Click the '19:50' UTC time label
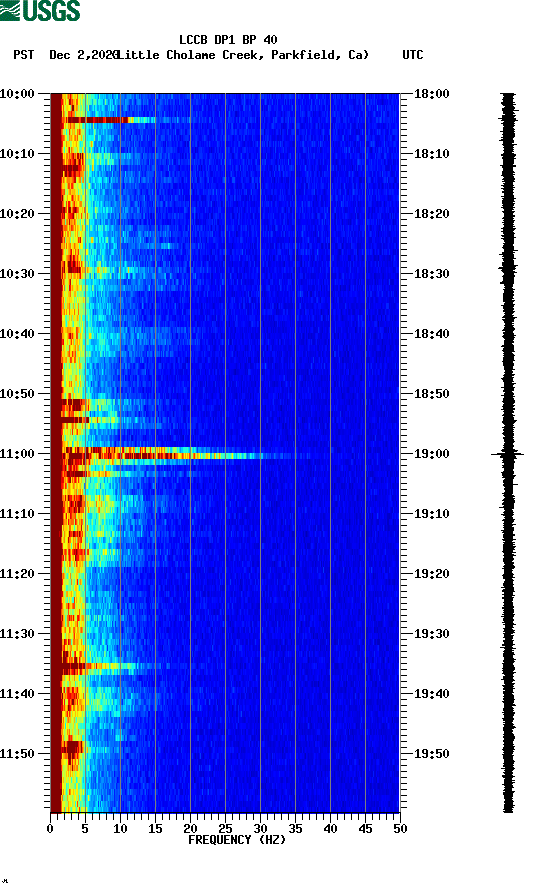 coord(431,754)
